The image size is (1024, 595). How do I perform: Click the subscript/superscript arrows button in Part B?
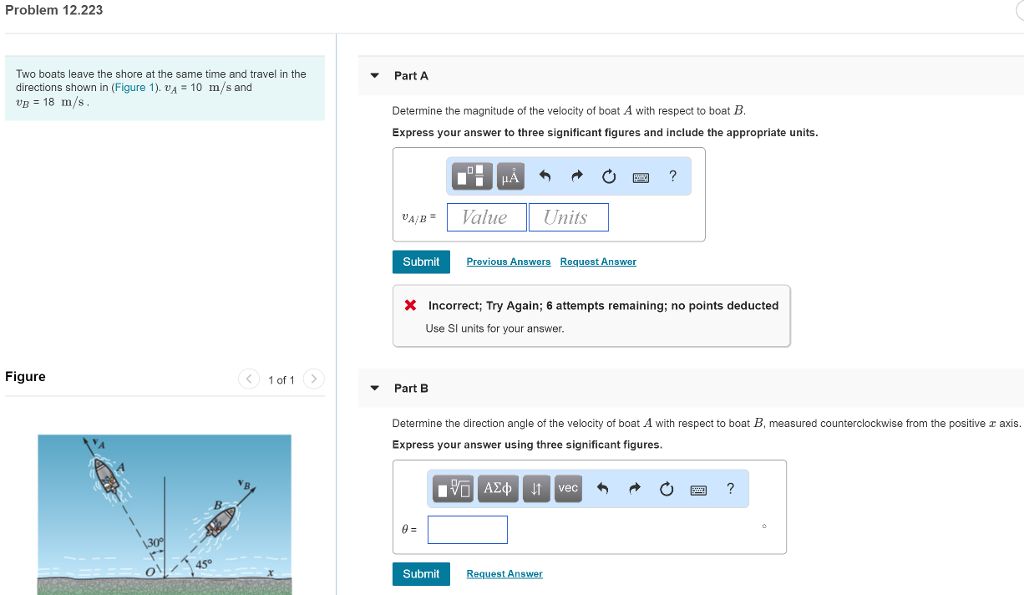click(536, 489)
